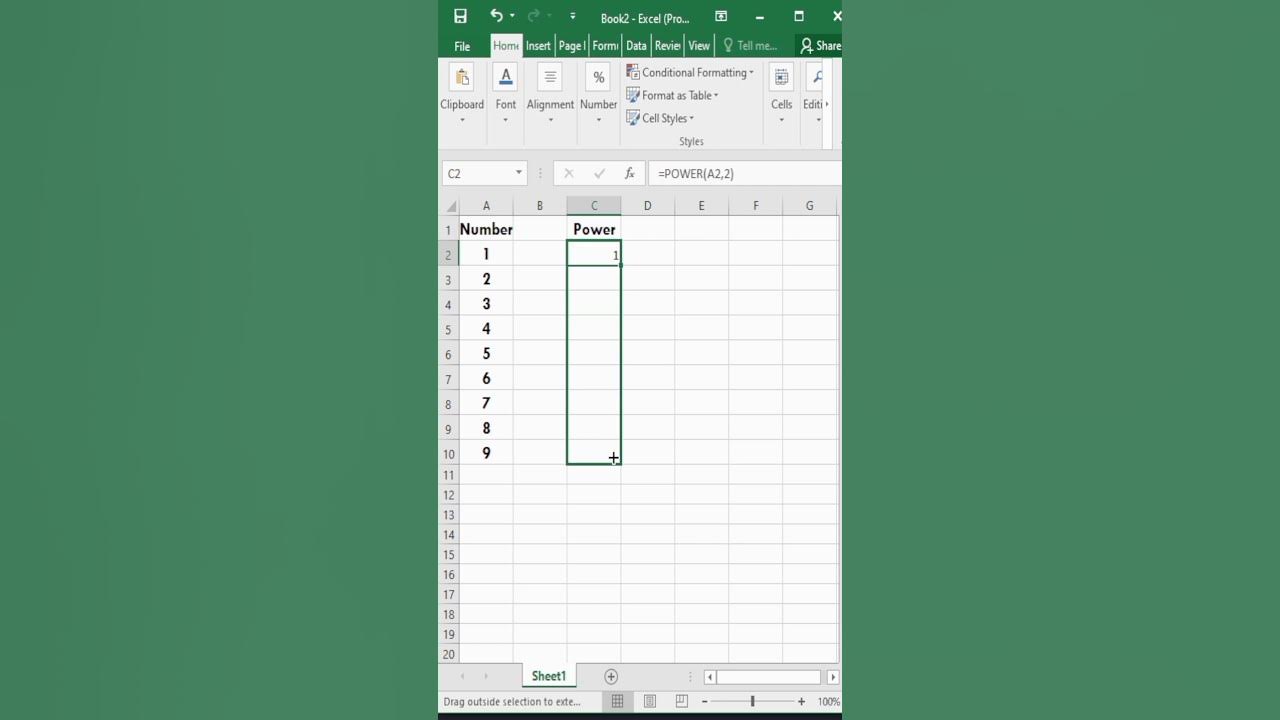Click the Save icon in title bar

pos(460,16)
